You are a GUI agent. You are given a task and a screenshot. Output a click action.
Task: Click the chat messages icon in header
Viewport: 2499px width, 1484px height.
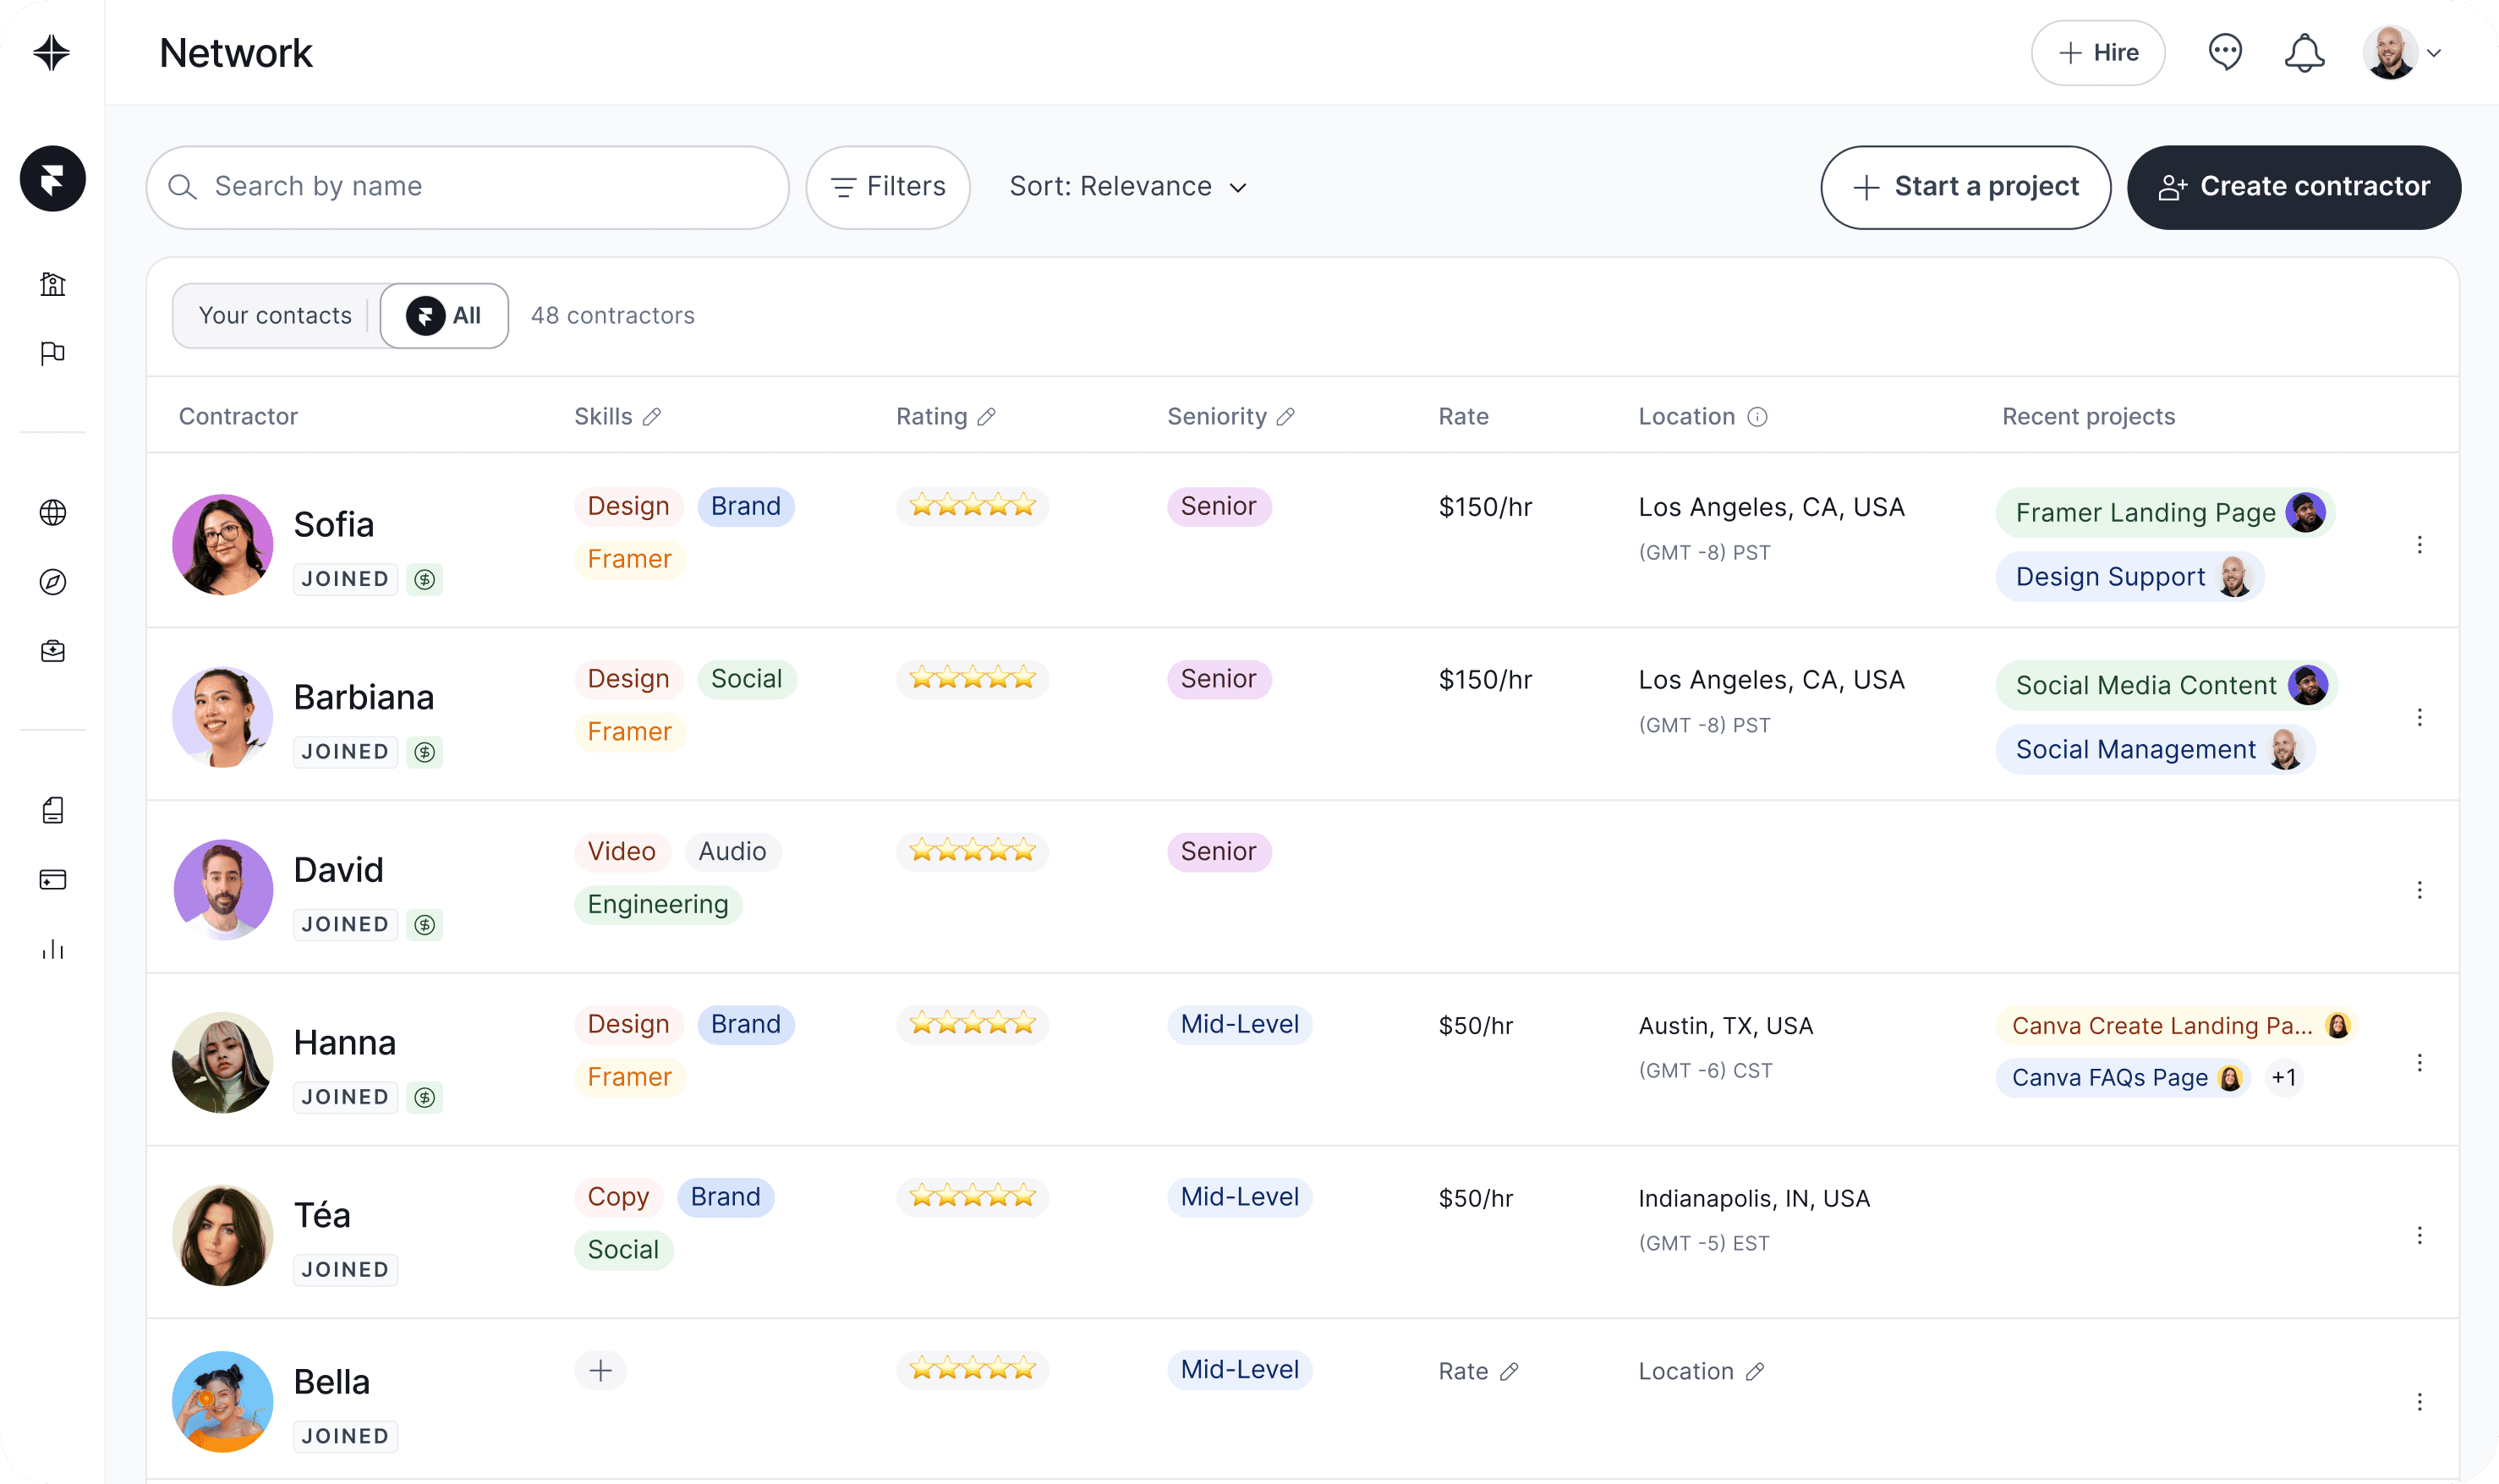point(2225,52)
